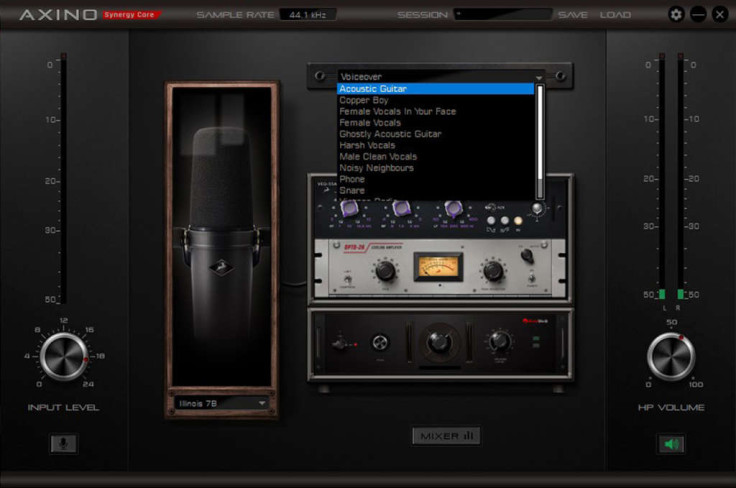Choose the Snare preset

coord(435,190)
